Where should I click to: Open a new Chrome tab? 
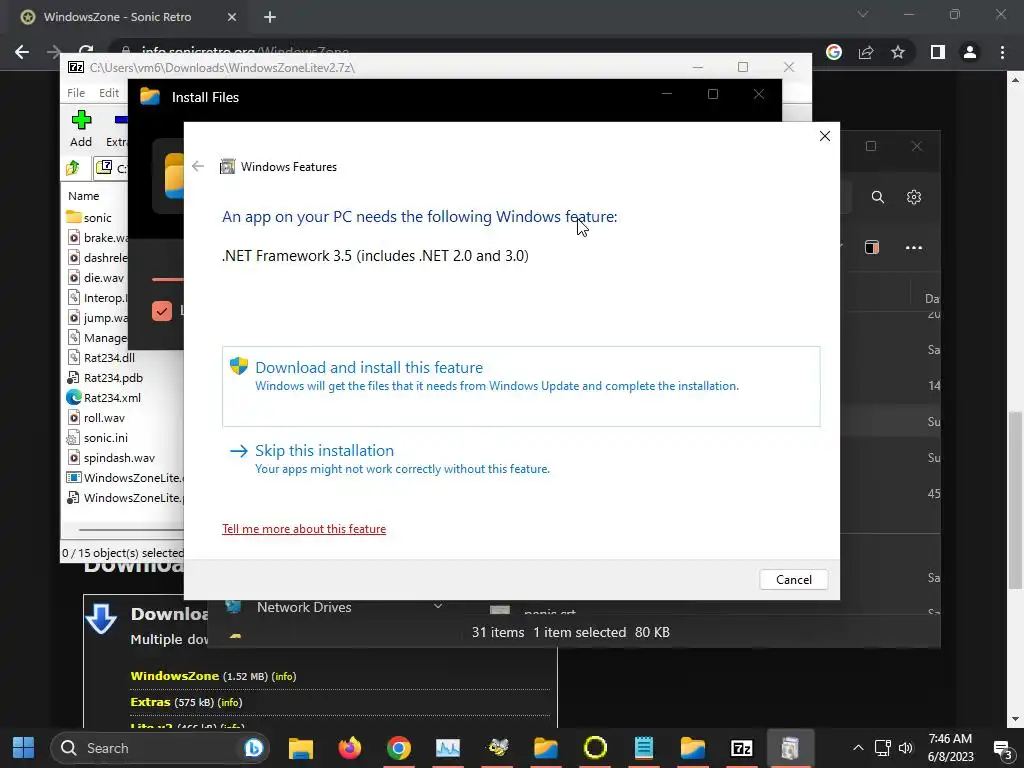[270, 17]
